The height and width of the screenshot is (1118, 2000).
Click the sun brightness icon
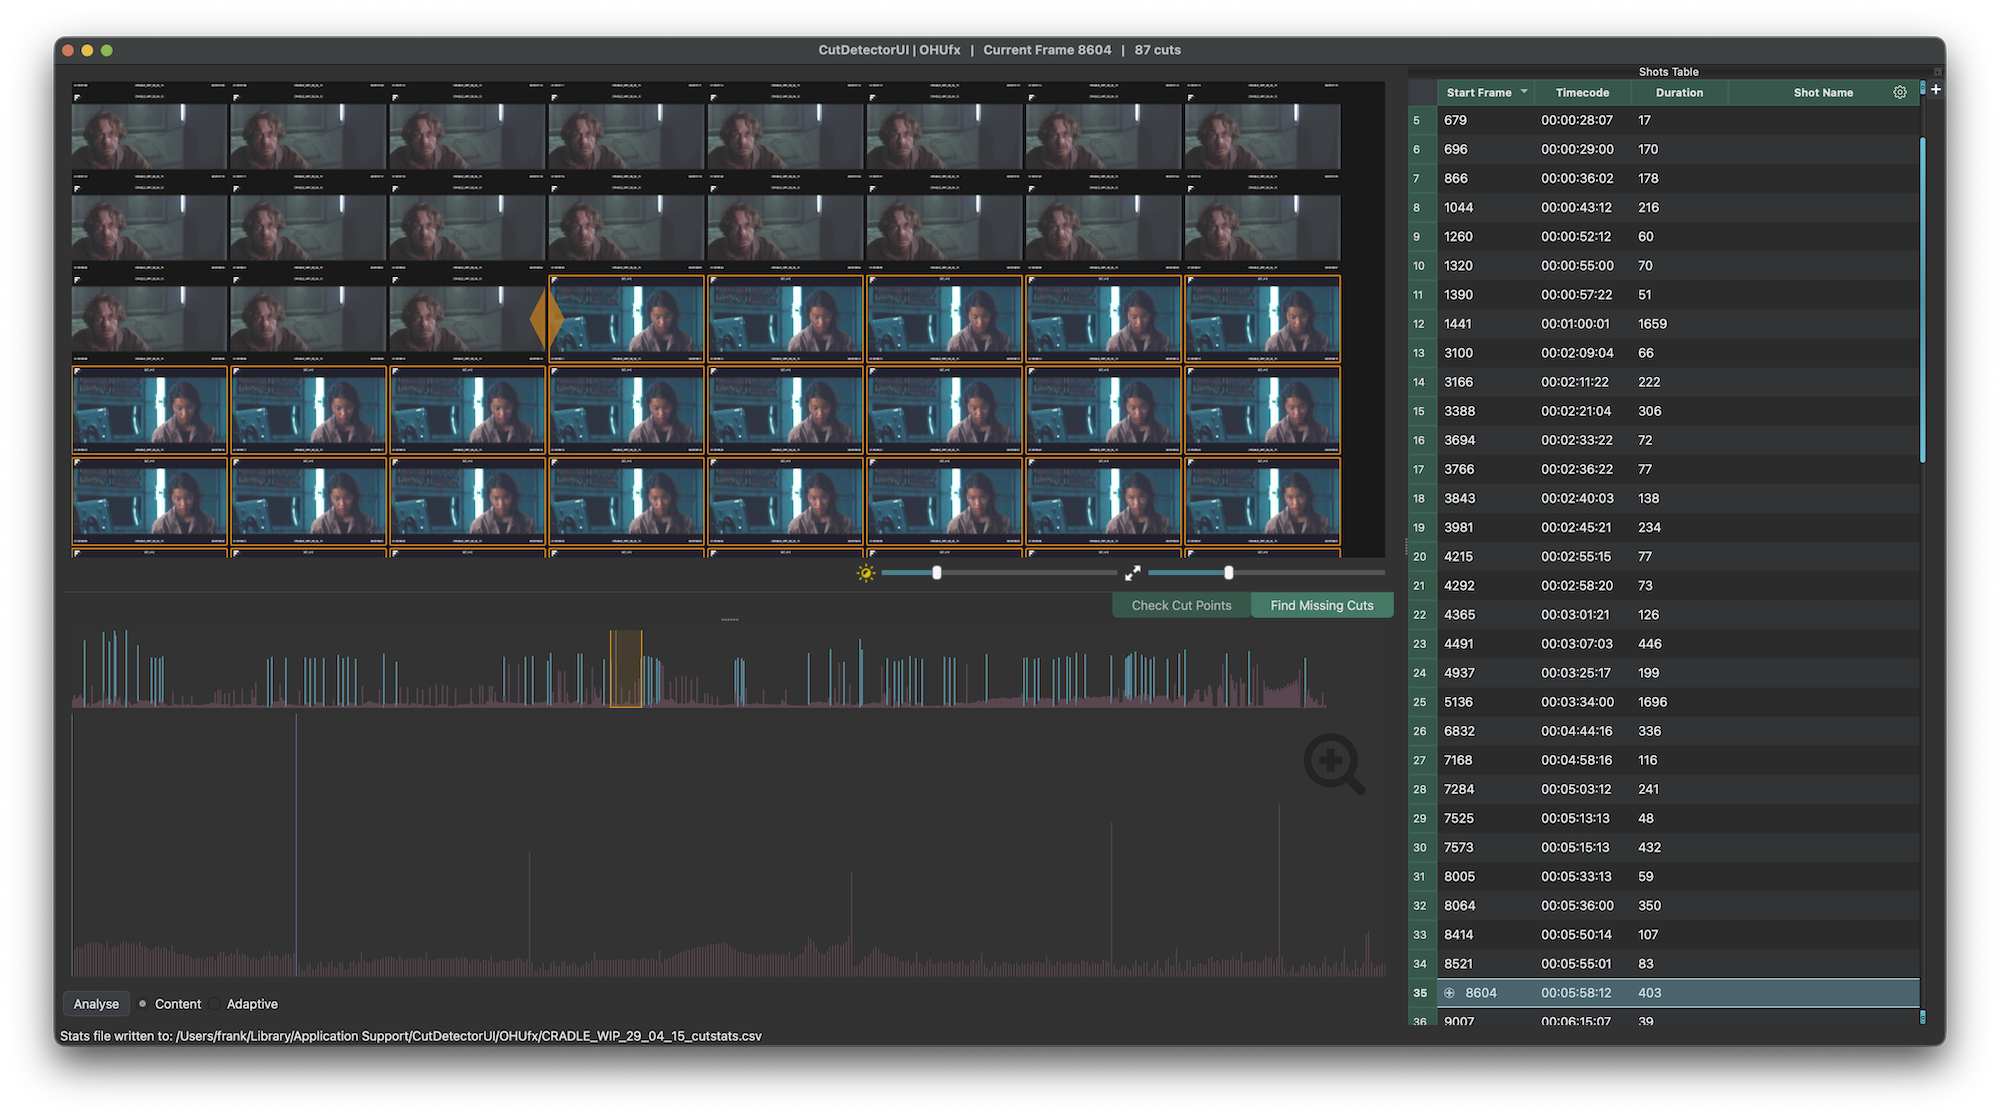(x=866, y=573)
